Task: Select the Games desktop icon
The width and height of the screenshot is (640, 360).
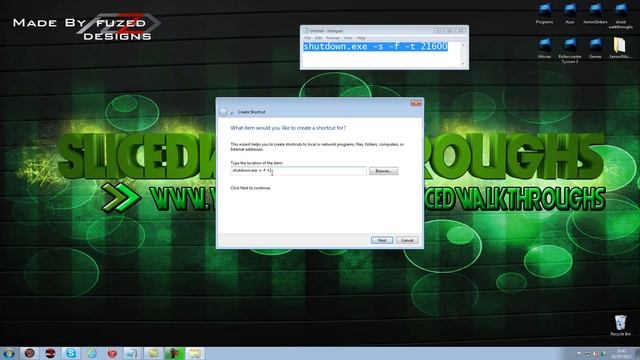Action: 595,48
